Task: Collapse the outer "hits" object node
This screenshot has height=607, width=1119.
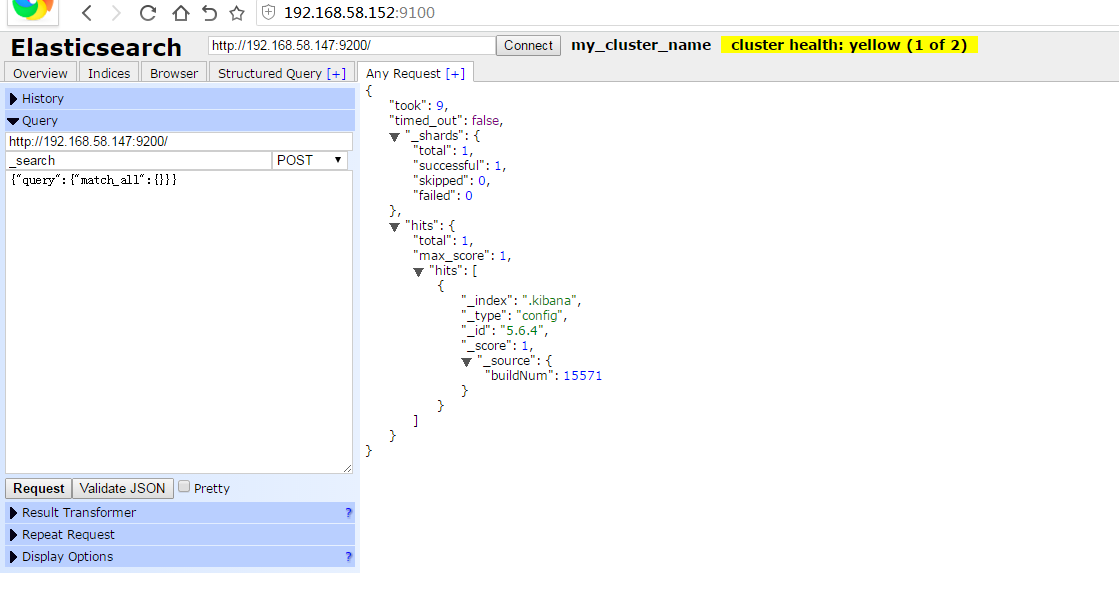Action: (x=395, y=227)
